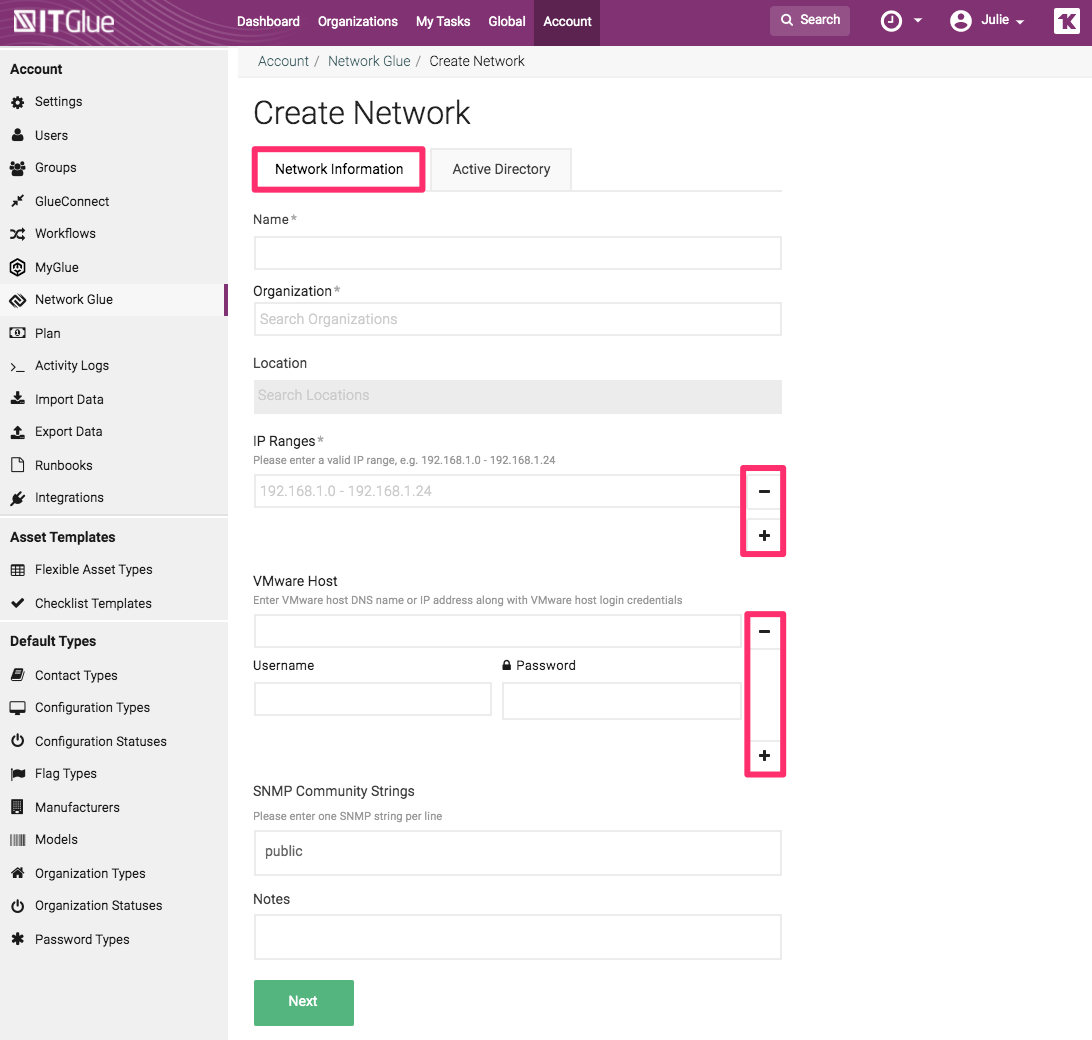Open the Search Organizations combo box
This screenshot has height=1040, width=1092.
point(517,319)
